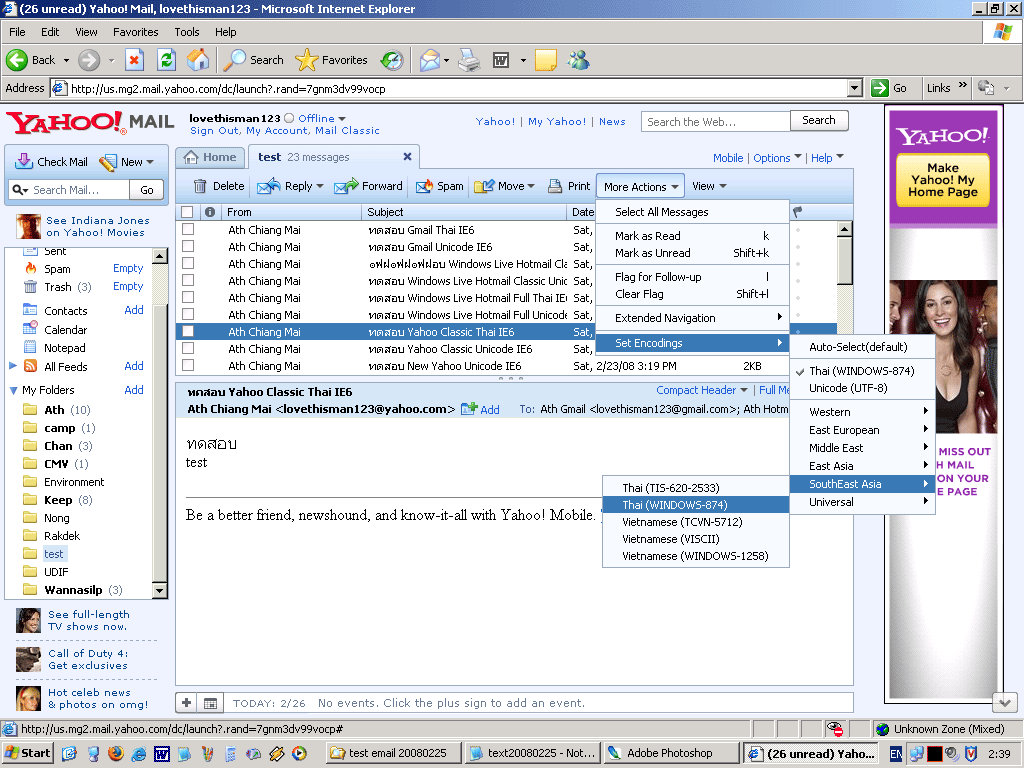The height and width of the screenshot is (768, 1024).
Task: Check the New Yahoo Unicode IE6 checkbox
Action: coord(188,365)
